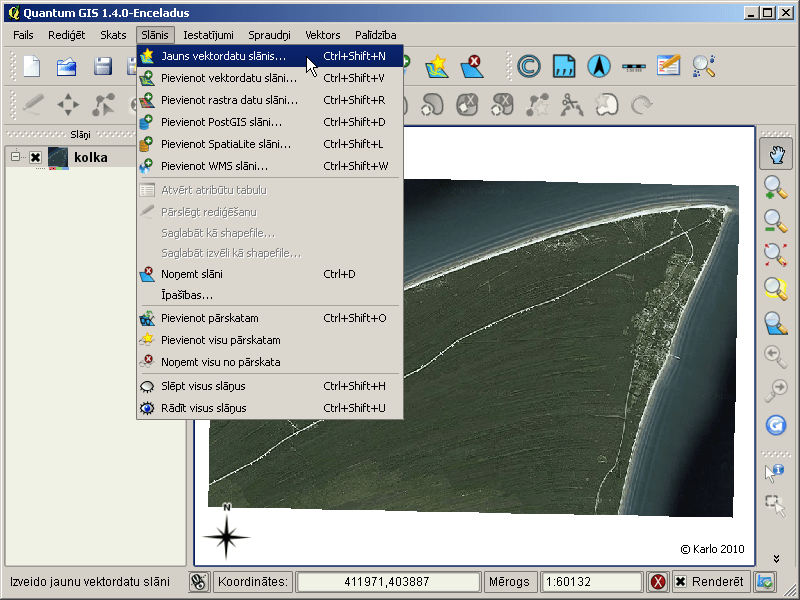This screenshot has height=600, width=800.
Task: Click the coordinates field in status bar
Action: tap(387, 582)
